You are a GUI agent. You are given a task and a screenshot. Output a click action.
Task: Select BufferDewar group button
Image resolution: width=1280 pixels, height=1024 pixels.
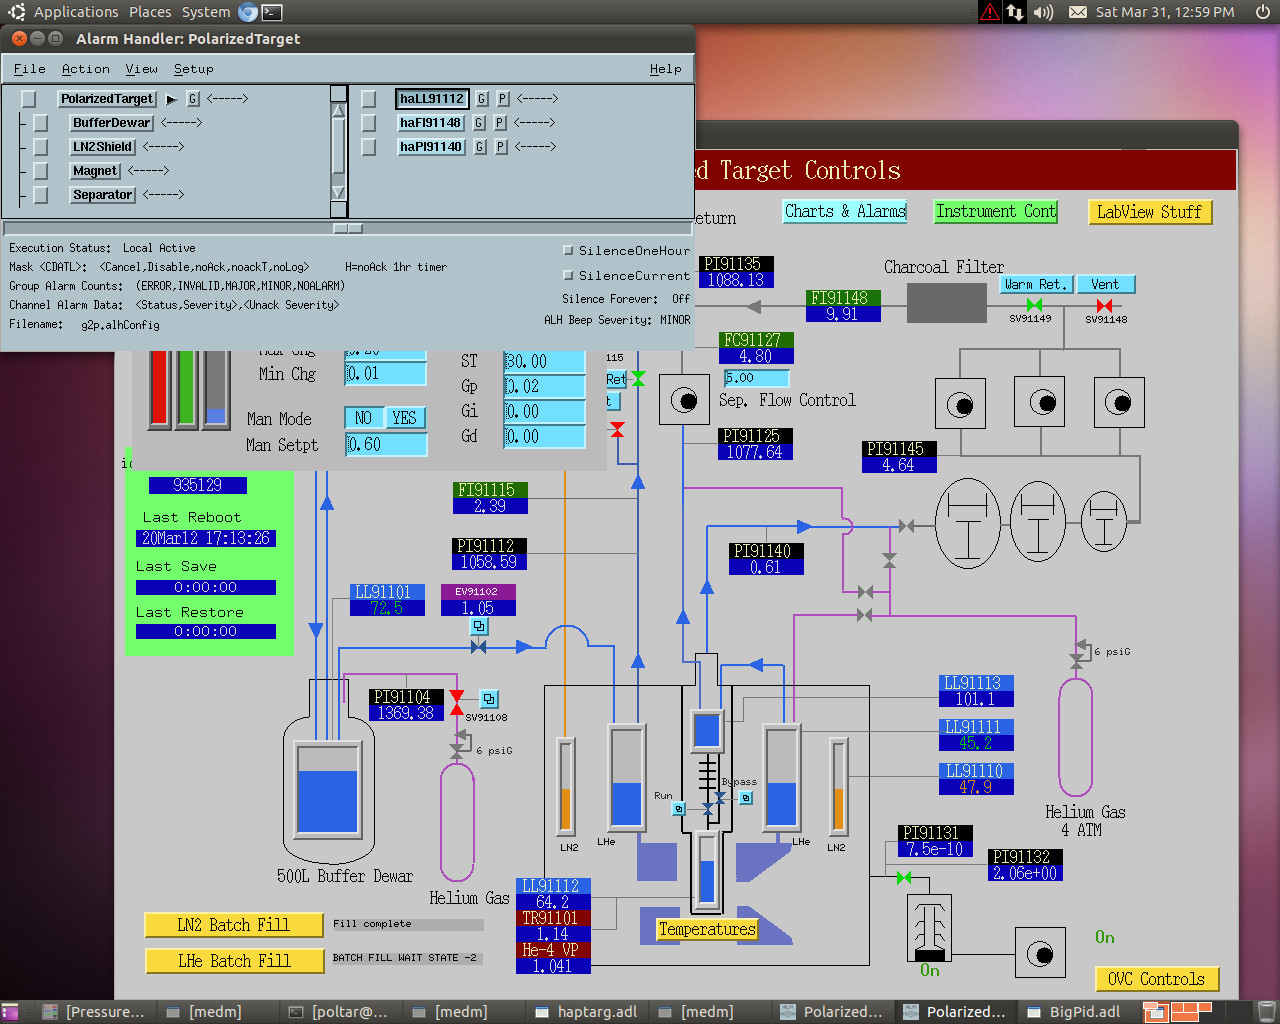pyautogui.click(x=111, y=123)
